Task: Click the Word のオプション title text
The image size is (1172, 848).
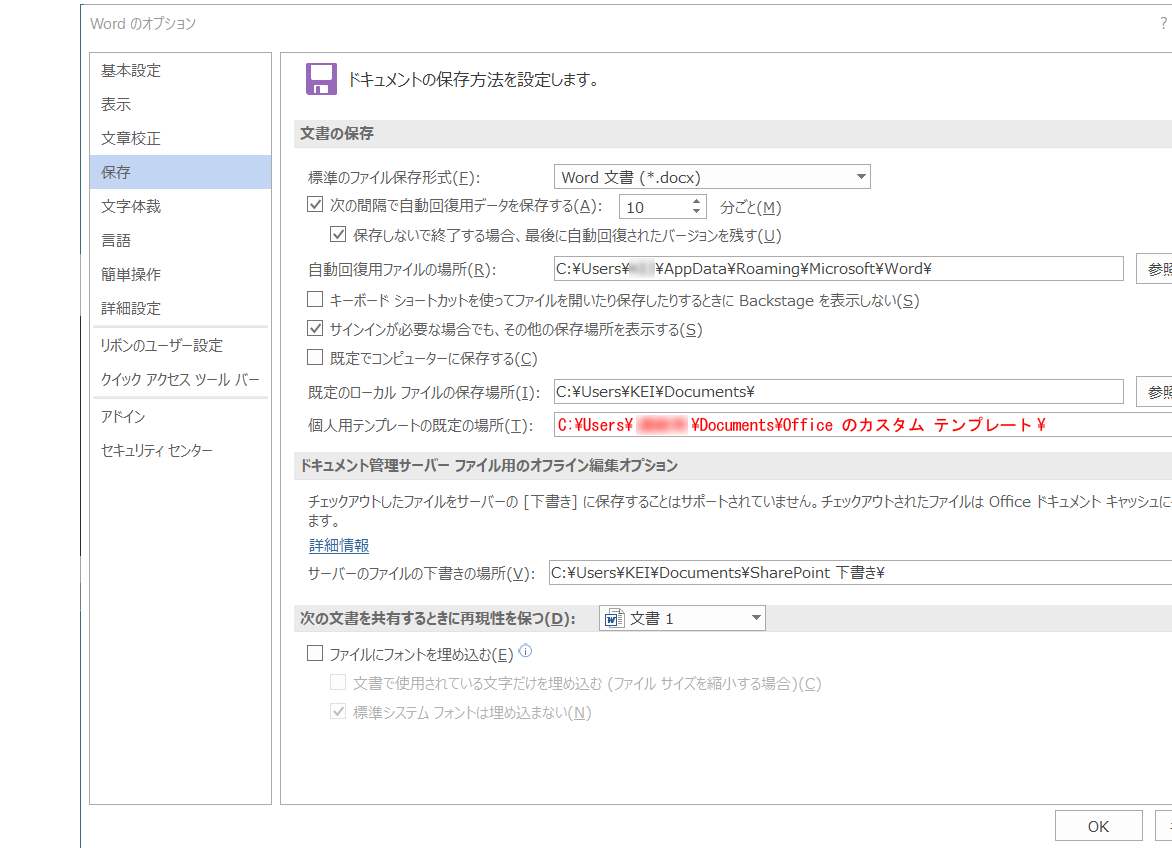Action: (143, 24)
